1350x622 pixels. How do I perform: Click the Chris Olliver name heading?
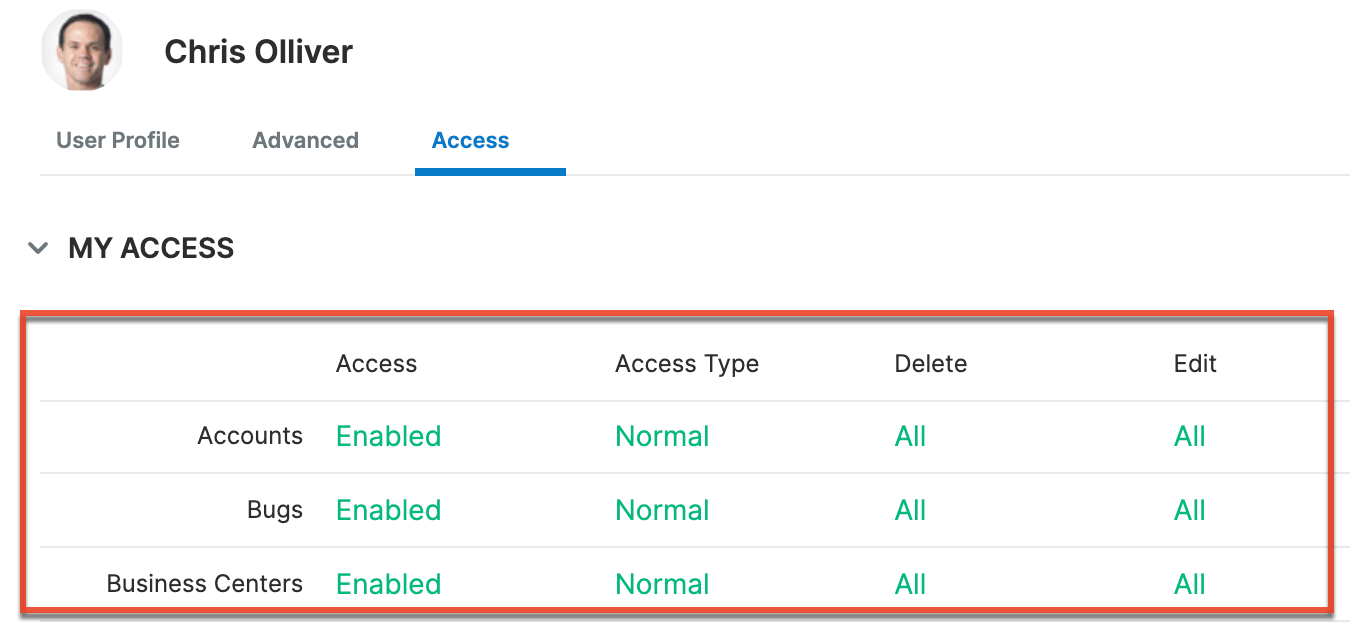258,52
